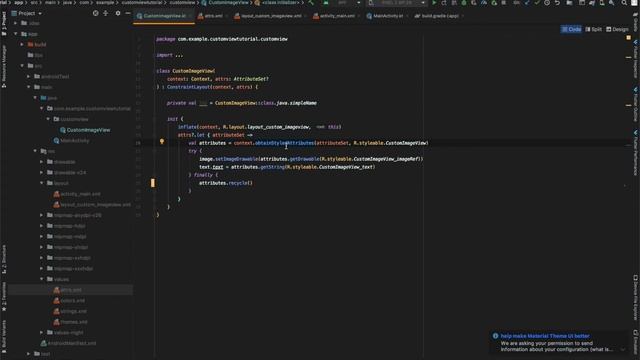Select Code view mode
640x360 pixels.
pos(571,29)
